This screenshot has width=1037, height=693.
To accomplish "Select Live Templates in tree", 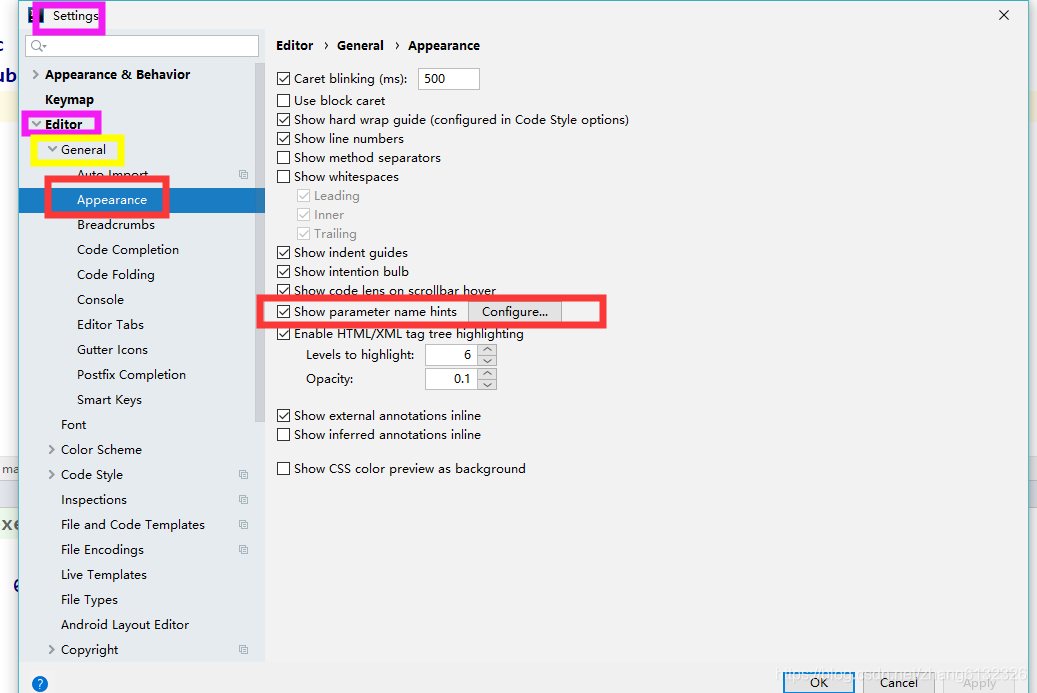I will click(104, 575).
